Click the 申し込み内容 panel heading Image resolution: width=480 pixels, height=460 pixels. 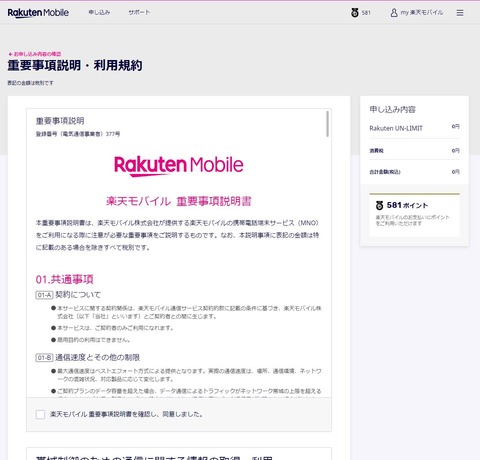(x=393, y=109)
